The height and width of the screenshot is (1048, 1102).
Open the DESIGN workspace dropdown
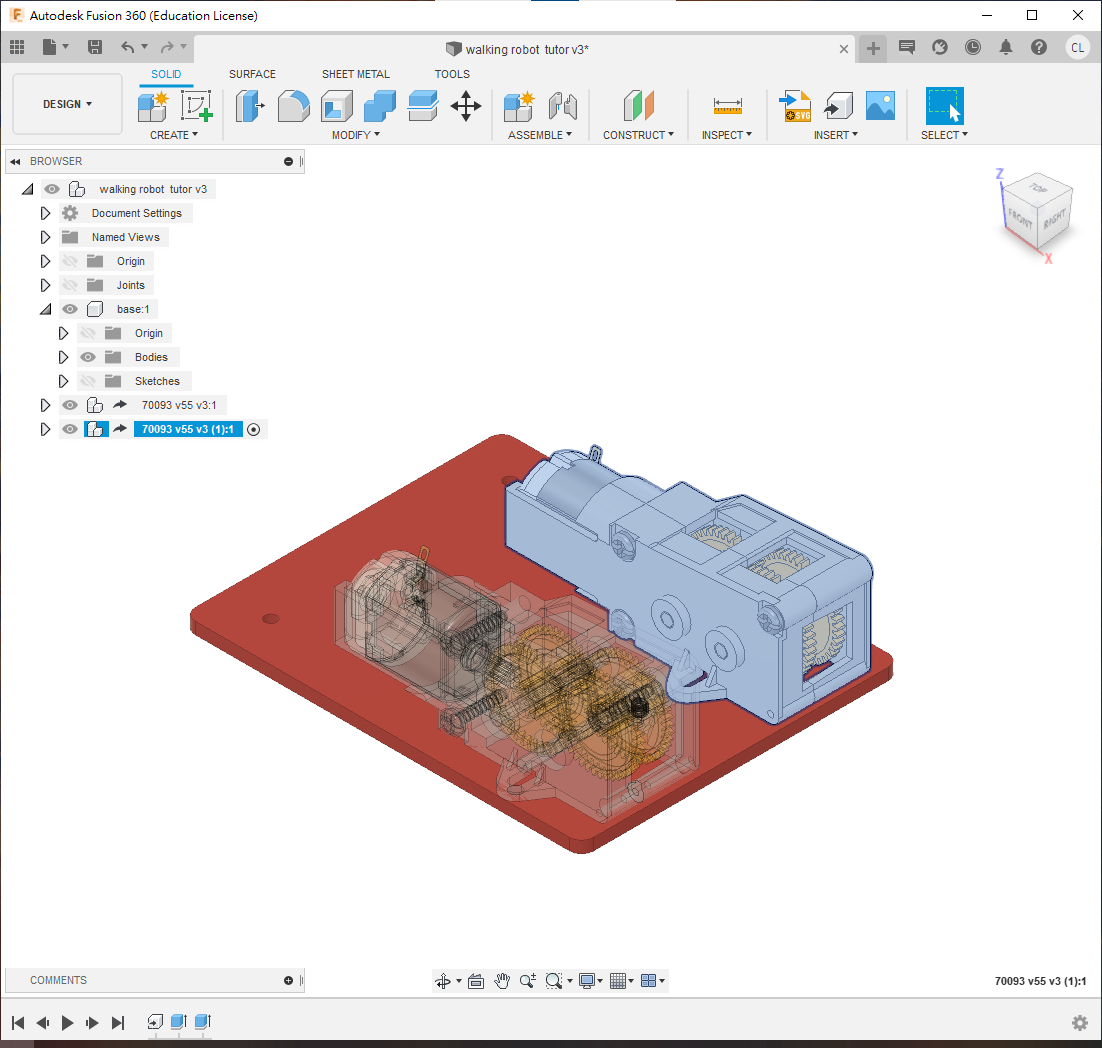click(x=67, y=104)
